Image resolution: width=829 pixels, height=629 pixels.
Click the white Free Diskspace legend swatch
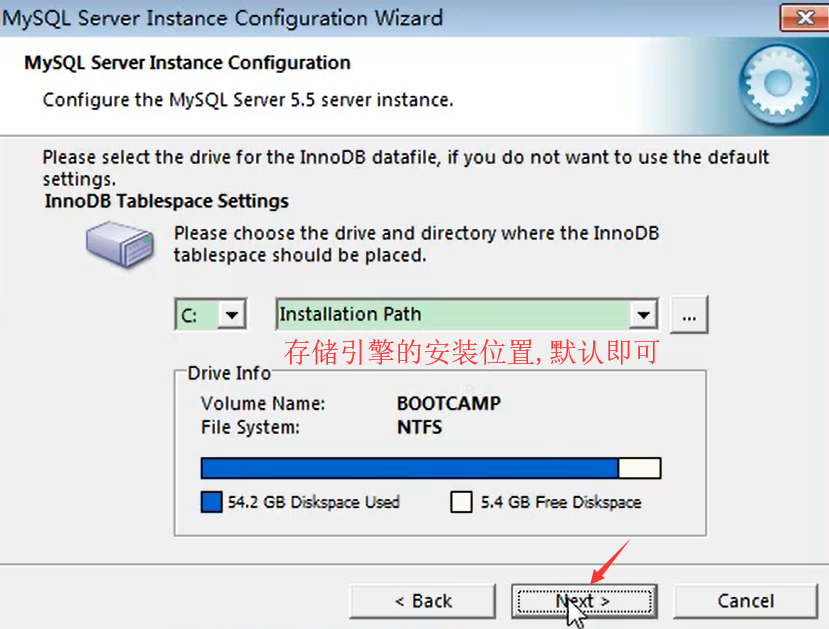pos(462,502)
